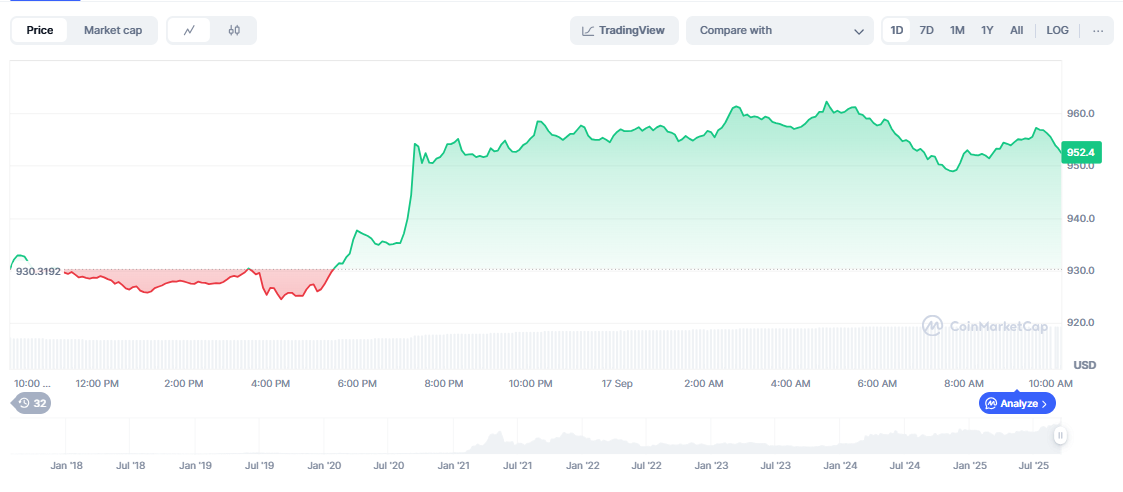Select the 1M time range
Image resolution: width=1123 pixels, height=492 pixels.
[x=957, y=30]
